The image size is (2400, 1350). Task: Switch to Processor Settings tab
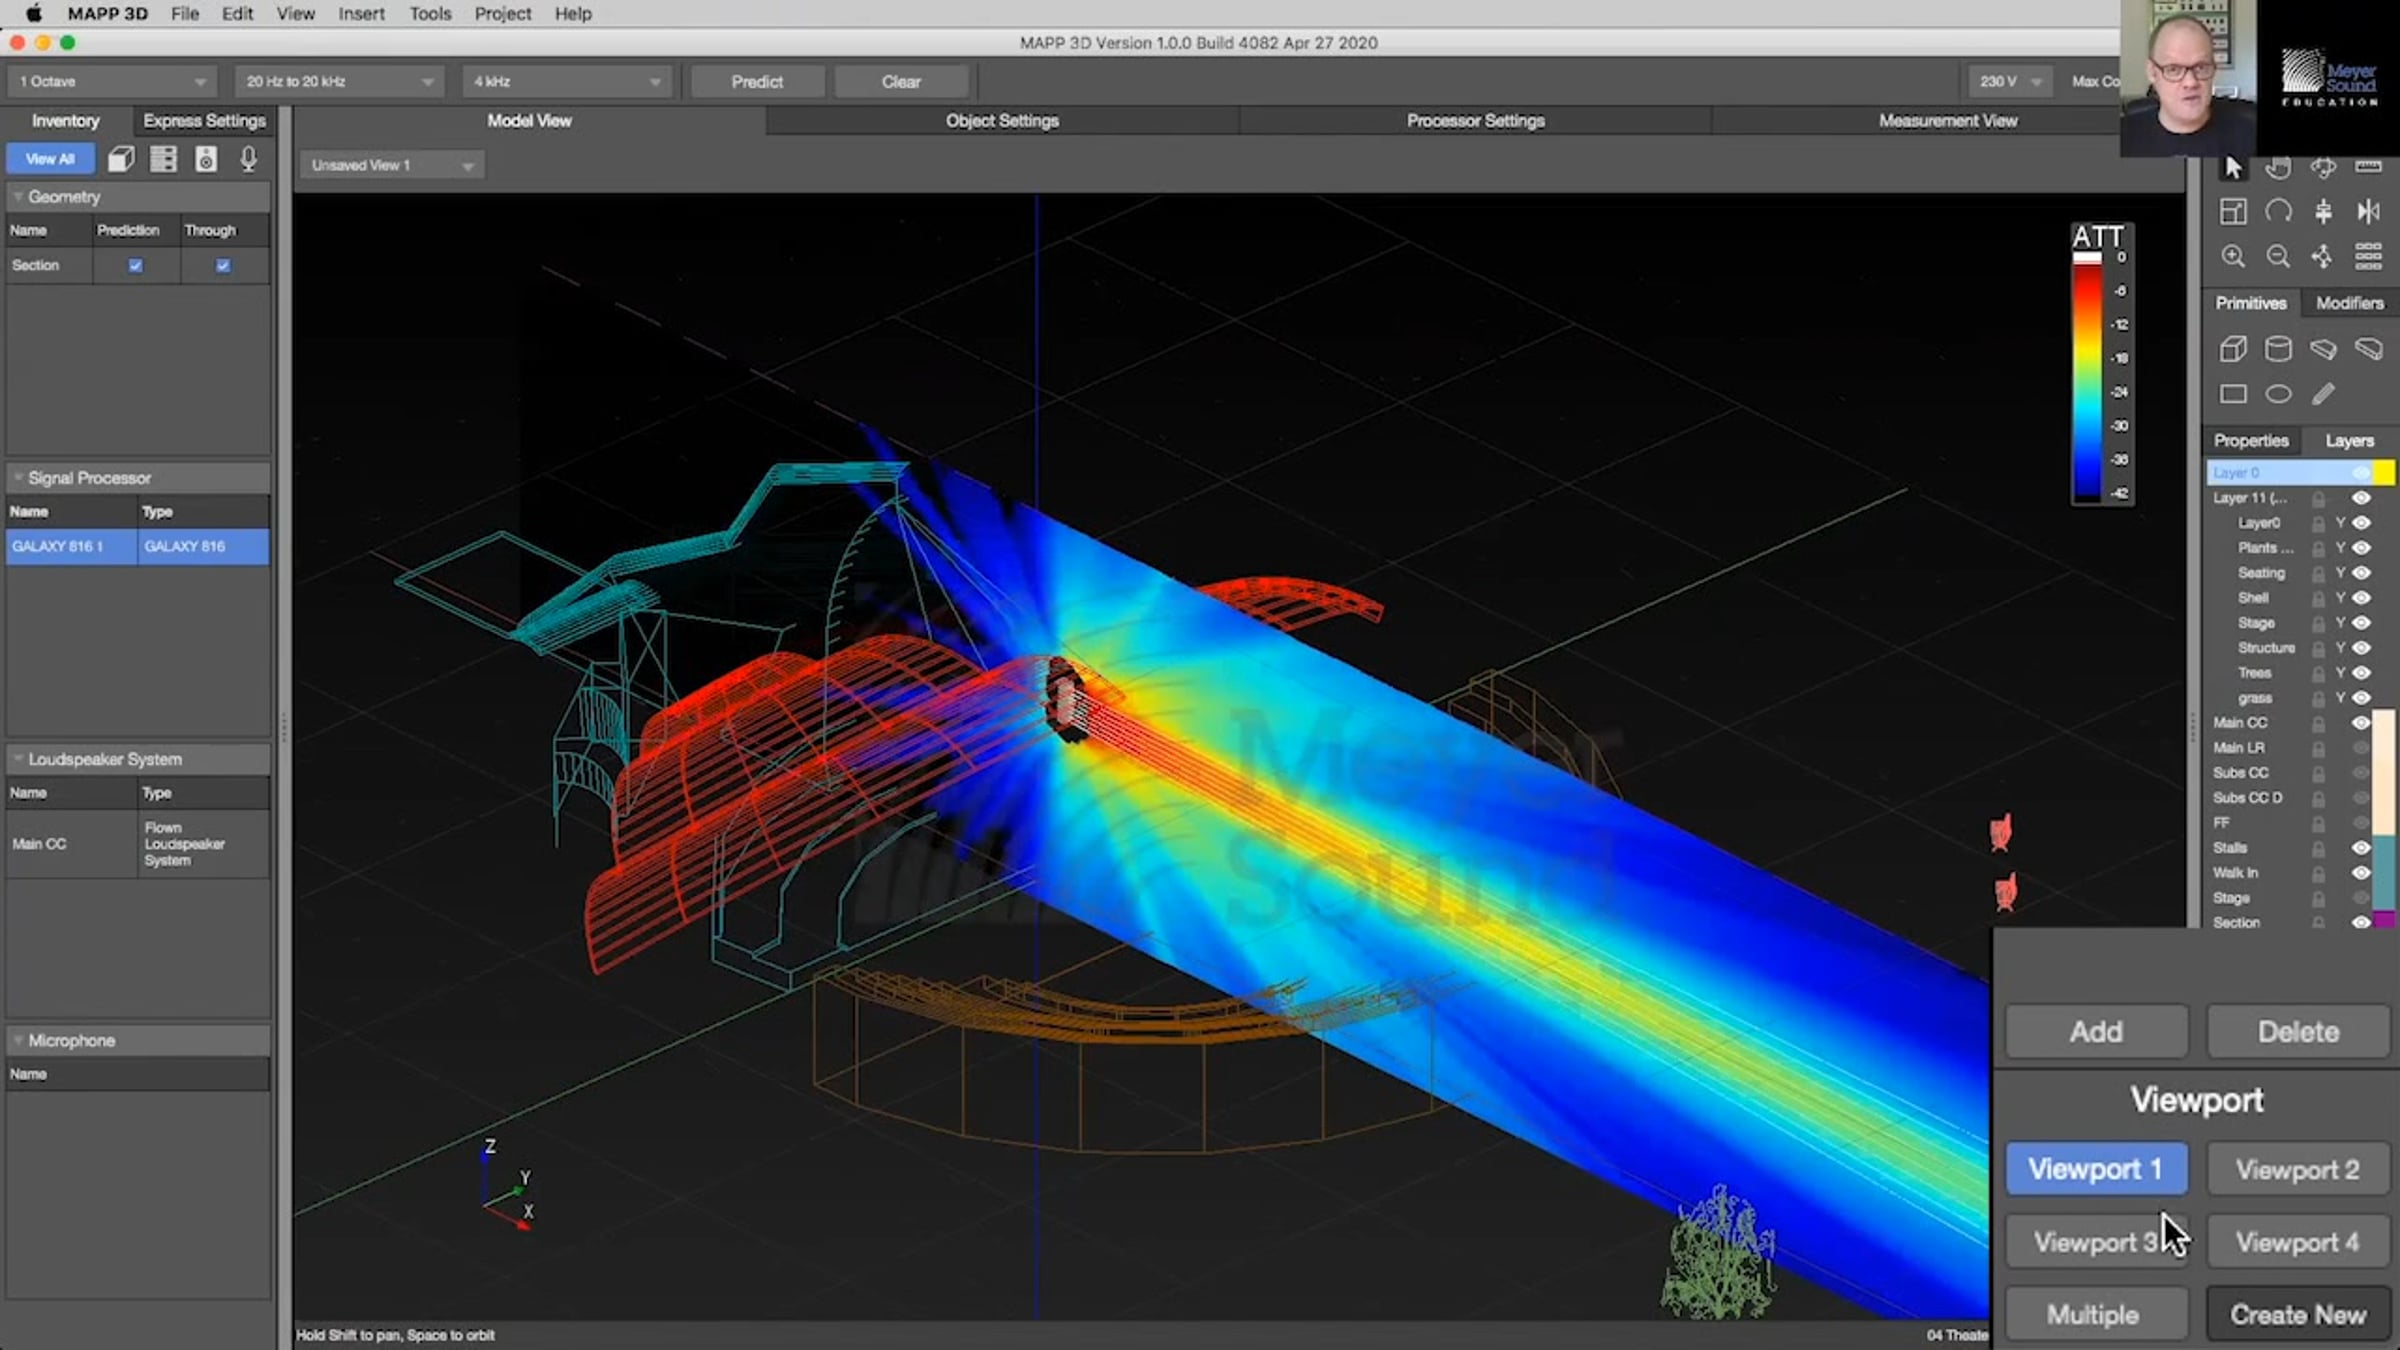tap(1475, 121)
